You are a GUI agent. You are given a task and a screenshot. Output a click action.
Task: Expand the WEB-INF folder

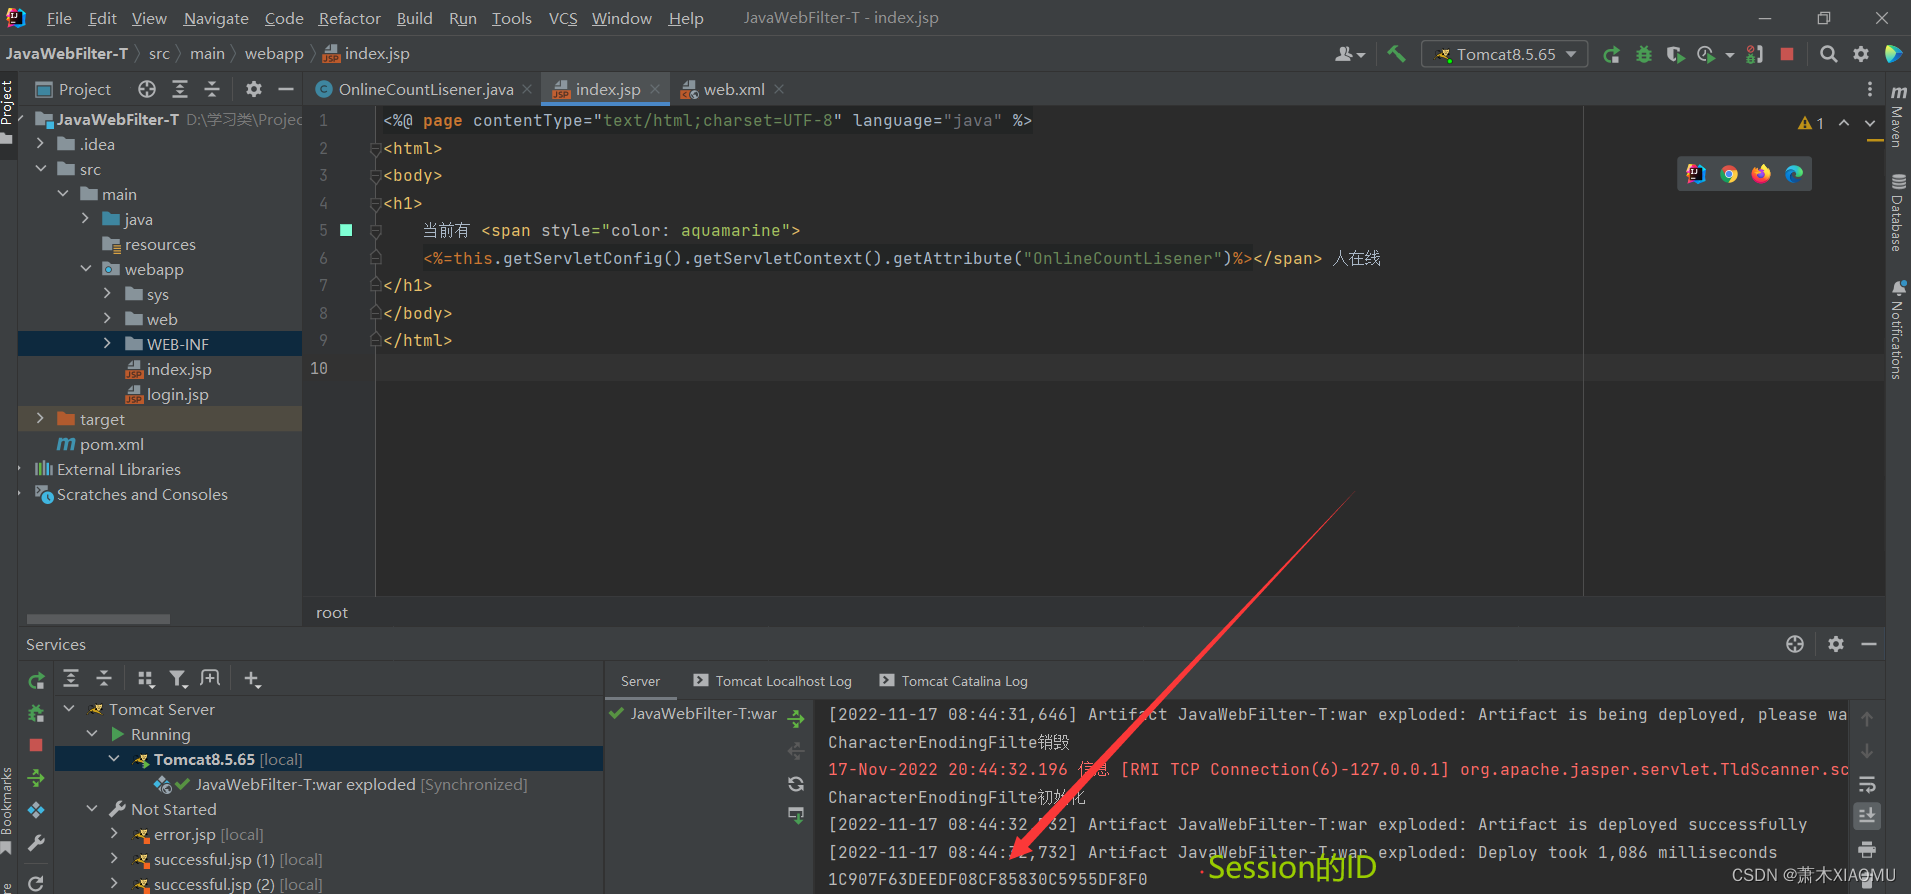[x=107, y=344]
